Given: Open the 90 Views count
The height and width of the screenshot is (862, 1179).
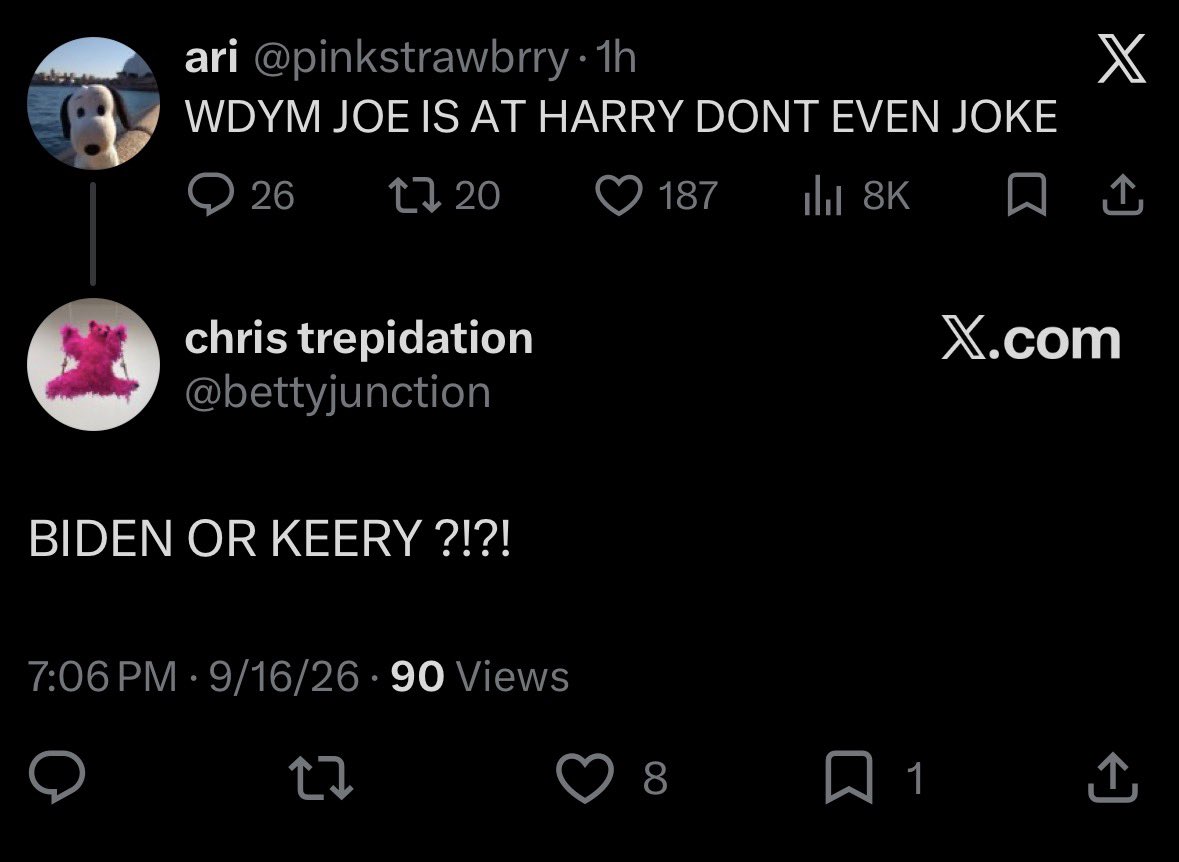Looking at the screenshot, I should tap(480, 675).
